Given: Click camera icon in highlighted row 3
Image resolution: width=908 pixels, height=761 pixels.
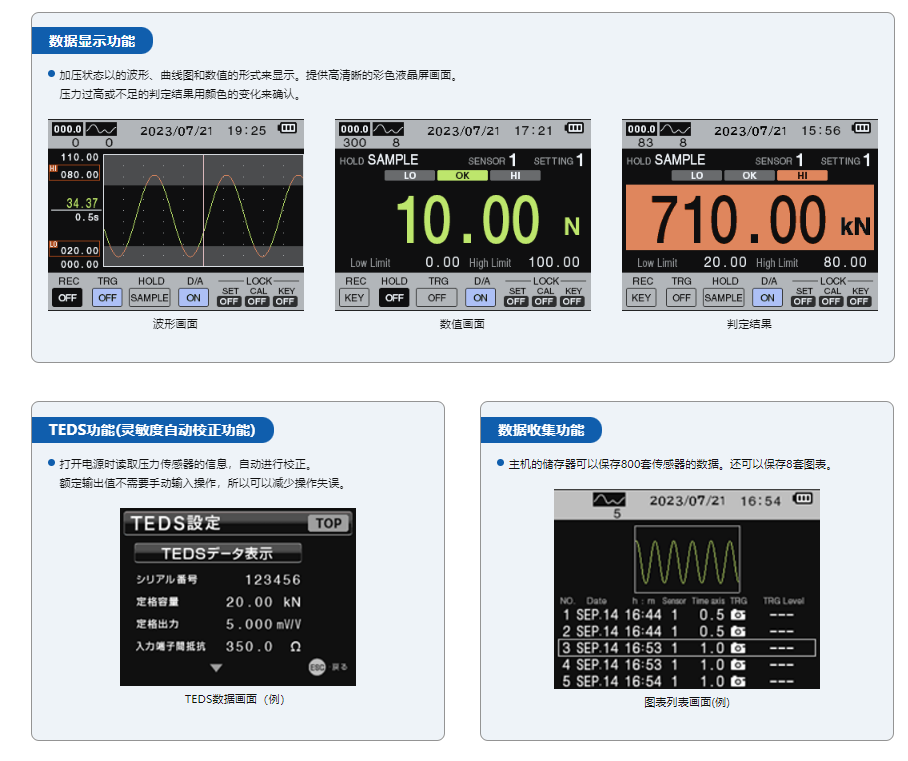Looking at the screenshot, I should [x=738, y=648].
